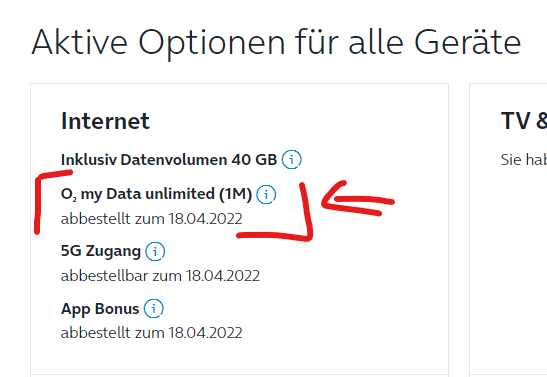Open the TV & section heading

coord(524,121)
